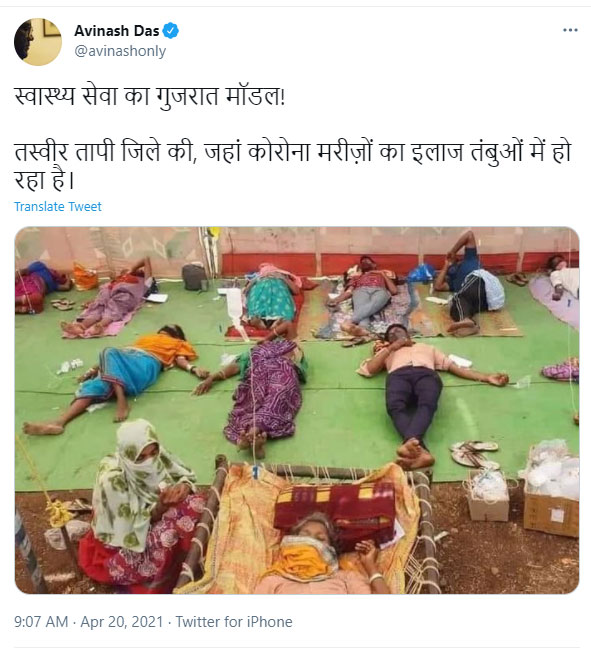Click the Hindi headline ending in गुजरात मॉडल!
The height and width of the screenshot is (653, 591).
tap(150, 97)
